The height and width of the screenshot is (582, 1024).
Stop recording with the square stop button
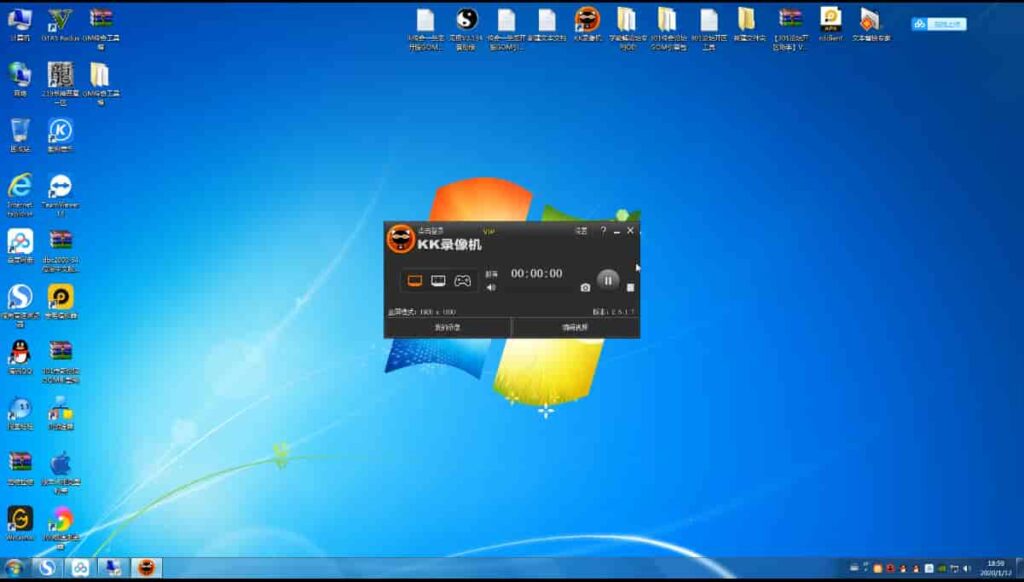tap(630, 288)
